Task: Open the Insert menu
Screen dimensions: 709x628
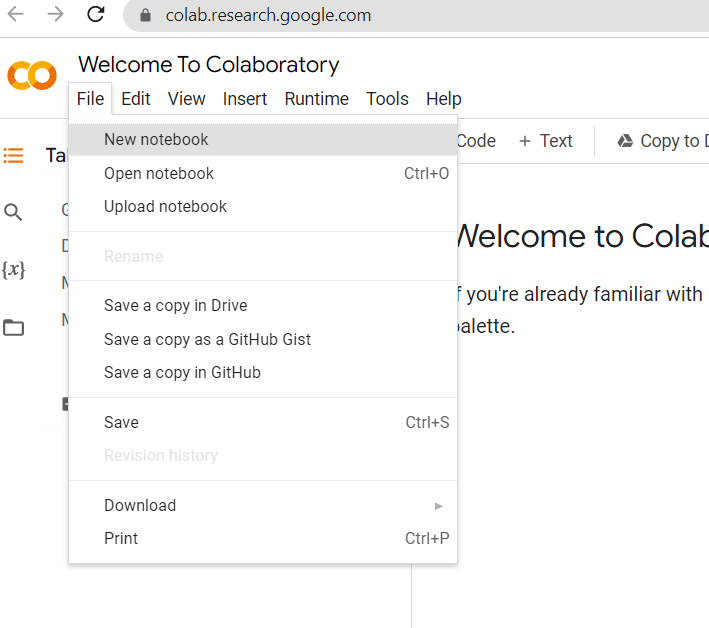Action: click(x=245, y=99)
